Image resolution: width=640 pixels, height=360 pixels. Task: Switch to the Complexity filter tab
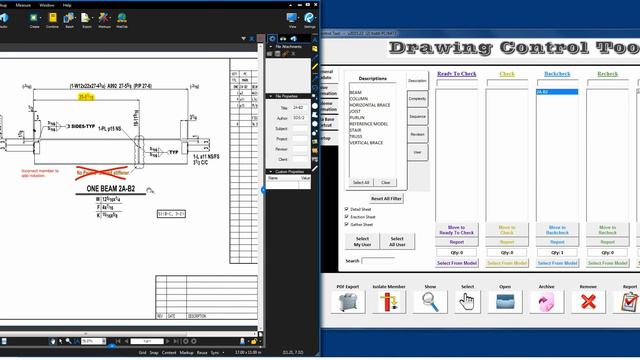(x=417, y=99)
